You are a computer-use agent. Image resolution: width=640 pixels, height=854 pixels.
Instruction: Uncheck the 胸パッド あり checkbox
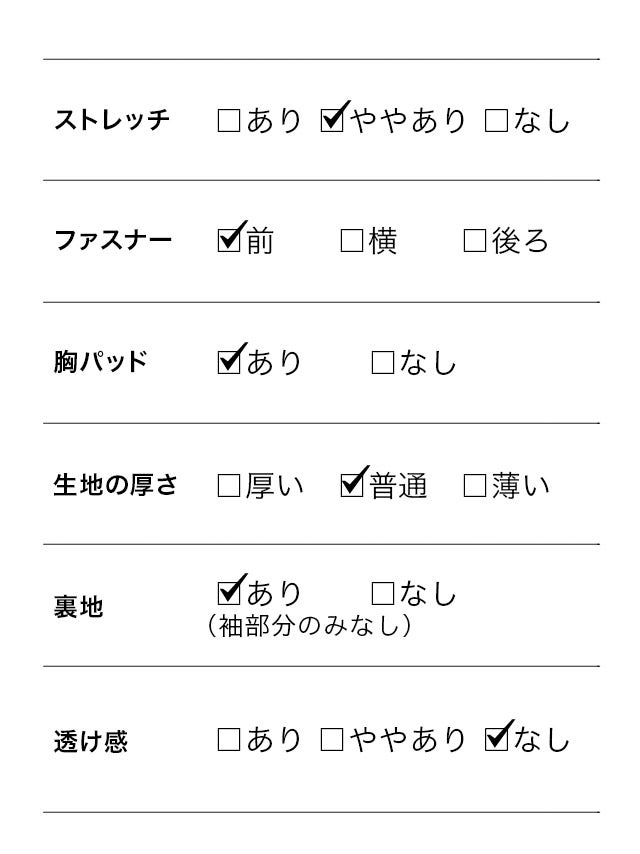(x=229, y=362)
